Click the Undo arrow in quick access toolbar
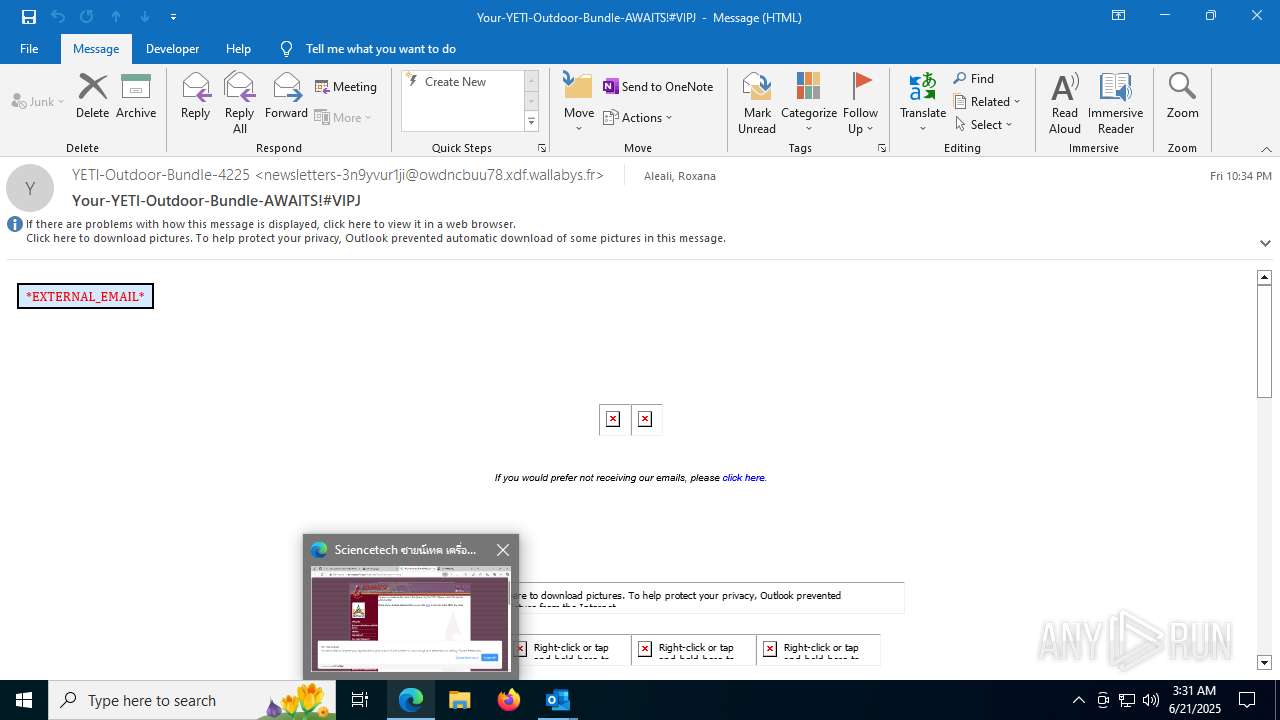1280x720 pixels. click(x=58, y=17)
